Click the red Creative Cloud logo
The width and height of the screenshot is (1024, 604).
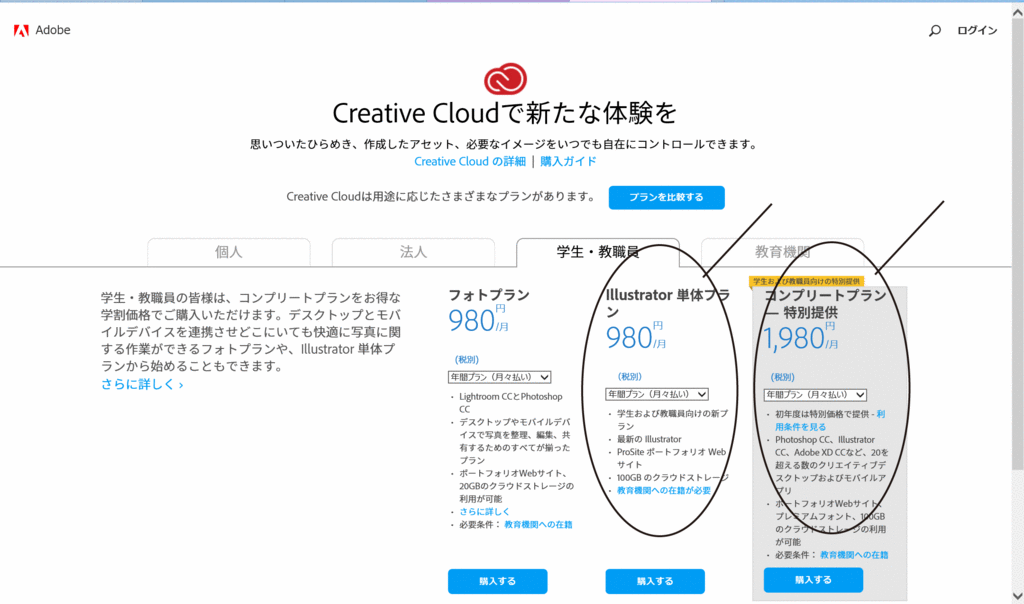click(505, 79)
